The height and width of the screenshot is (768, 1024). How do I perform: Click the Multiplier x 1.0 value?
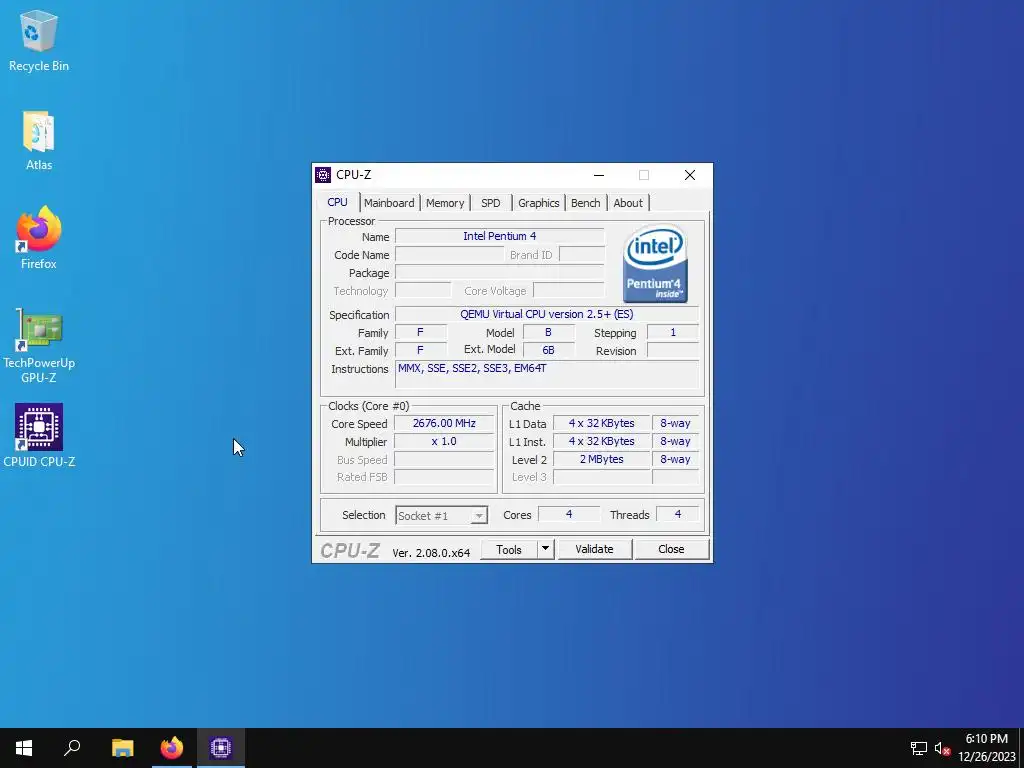(x=444, y=441)
